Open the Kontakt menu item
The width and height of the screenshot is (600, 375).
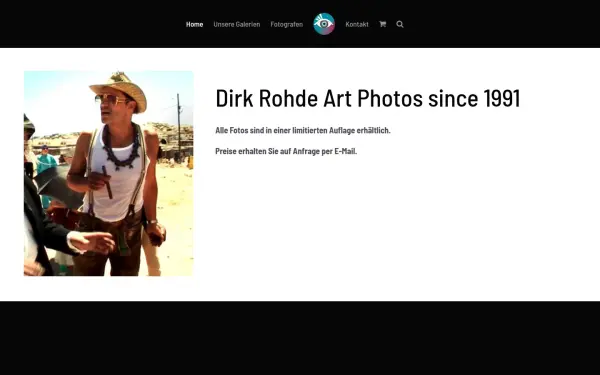(x=357, y=24)
